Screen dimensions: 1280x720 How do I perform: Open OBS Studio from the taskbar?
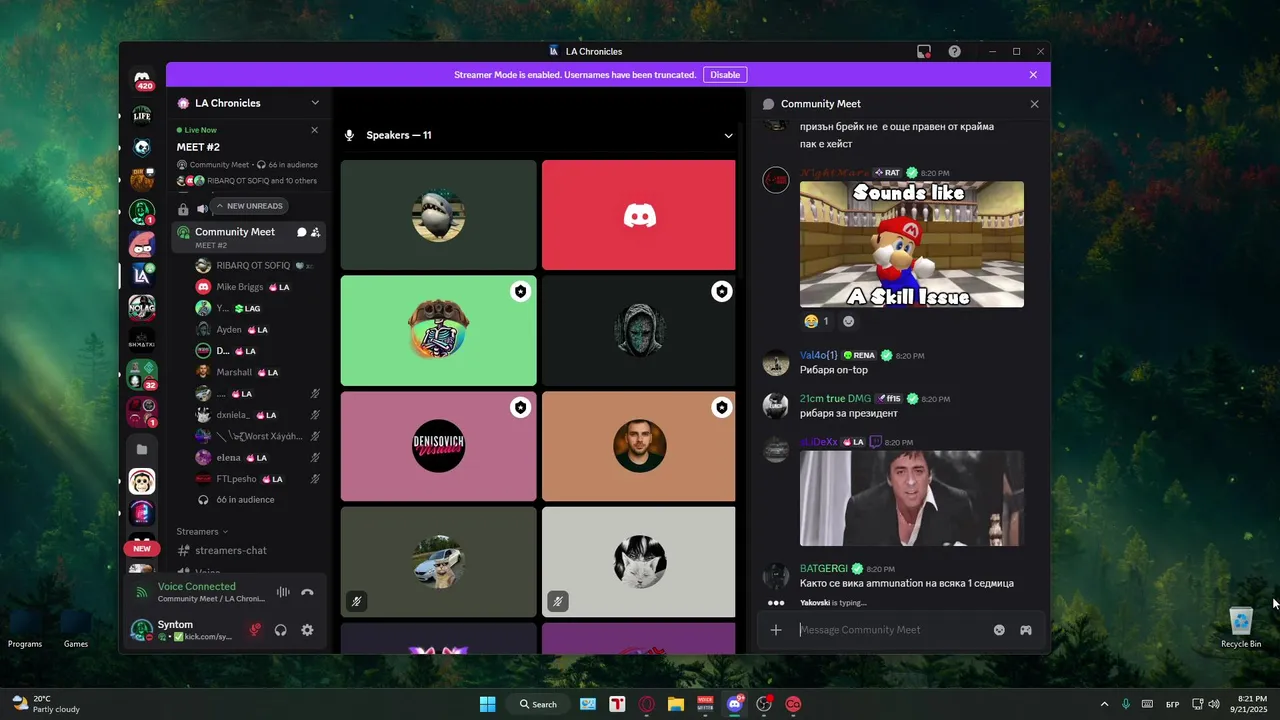[x=765, y=704]
